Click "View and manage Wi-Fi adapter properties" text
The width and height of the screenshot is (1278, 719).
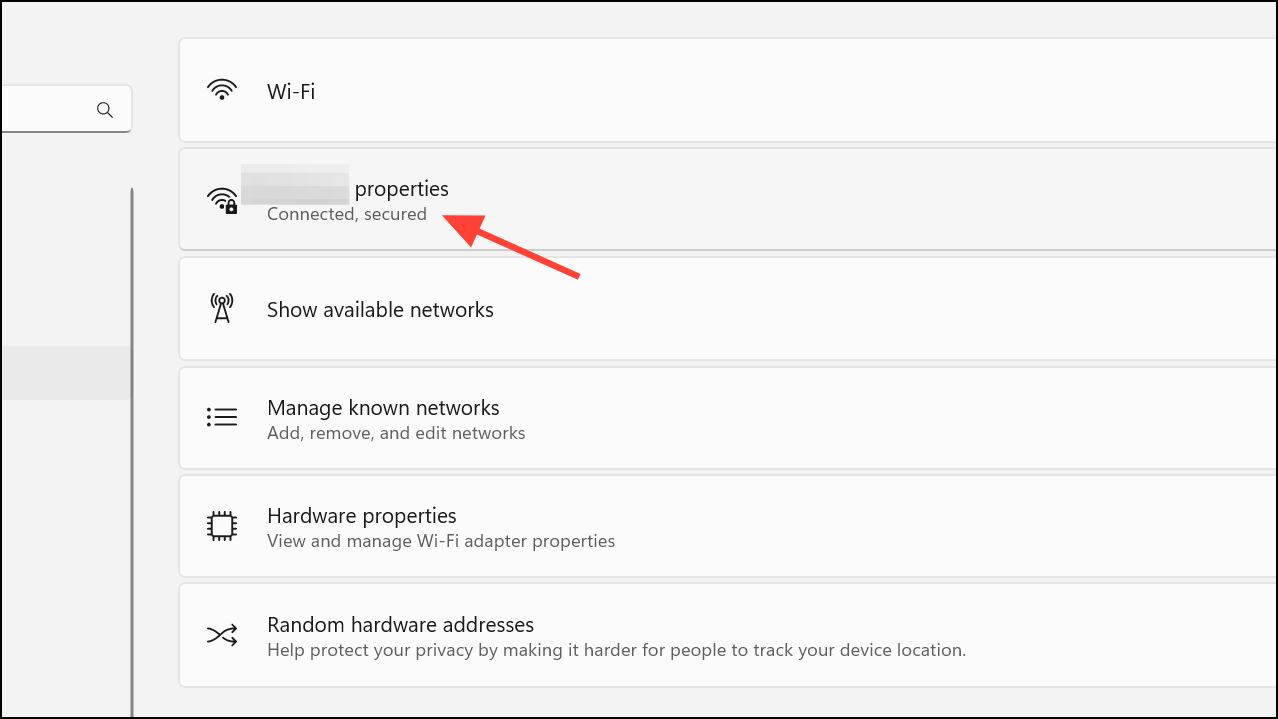(x=441, y=541)
